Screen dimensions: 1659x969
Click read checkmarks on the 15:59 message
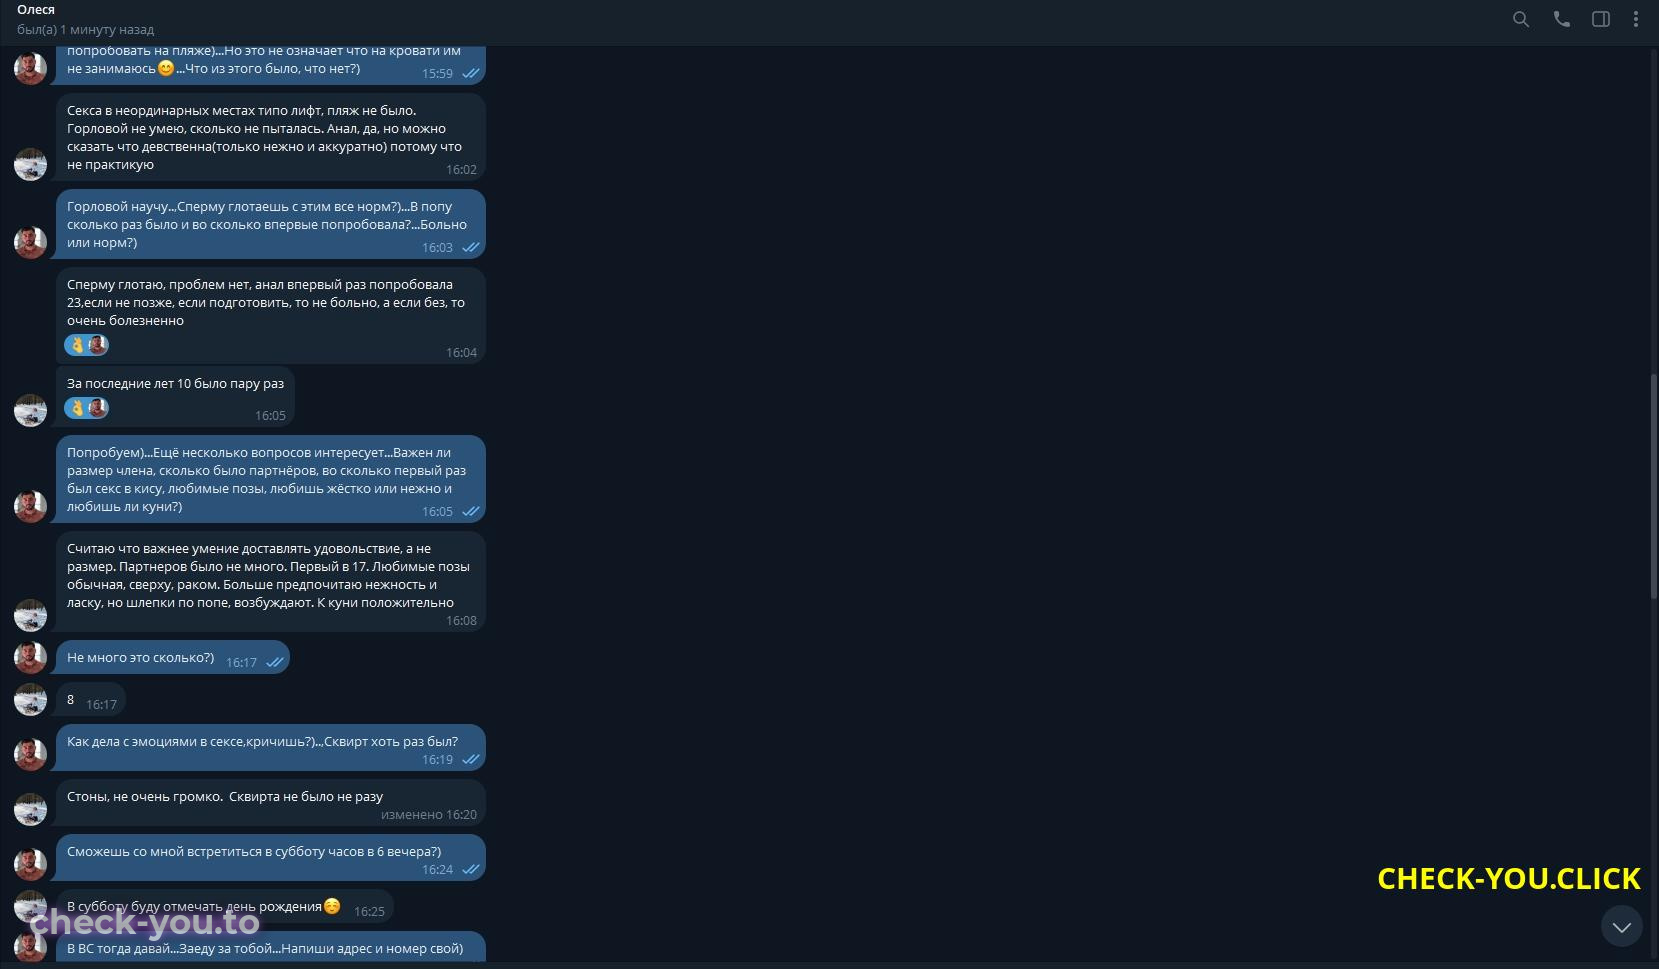tap(471, 74)
